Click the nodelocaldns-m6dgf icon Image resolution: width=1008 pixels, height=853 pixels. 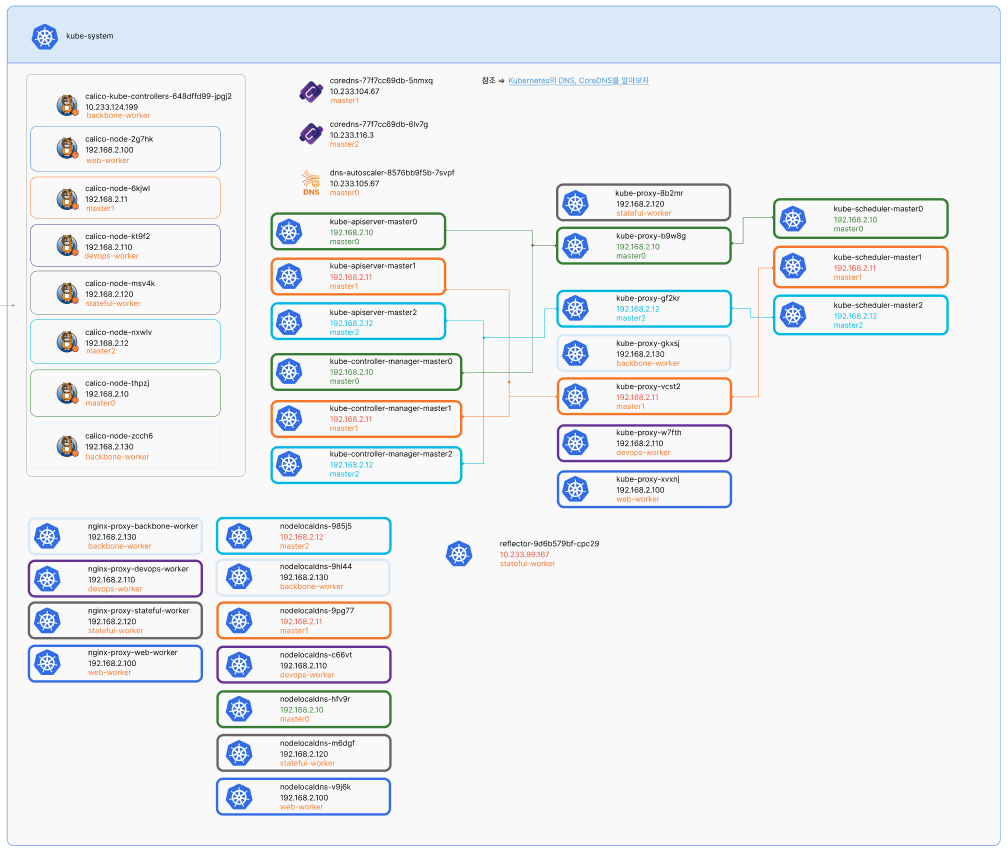239,753
